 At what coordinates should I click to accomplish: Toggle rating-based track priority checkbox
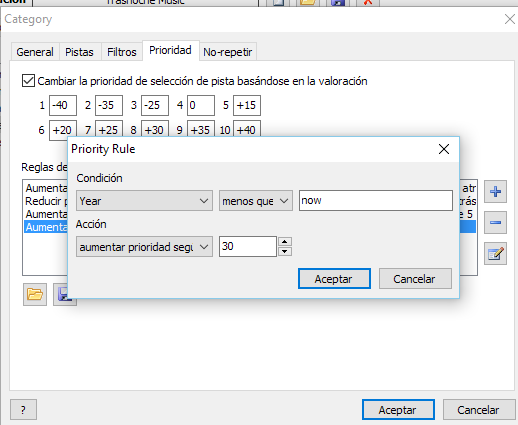point(28,81)
